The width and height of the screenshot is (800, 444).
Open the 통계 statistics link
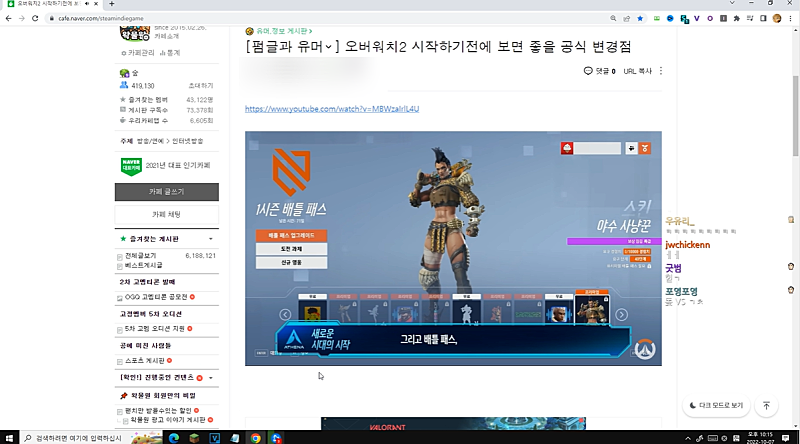[x=170, y=53]
